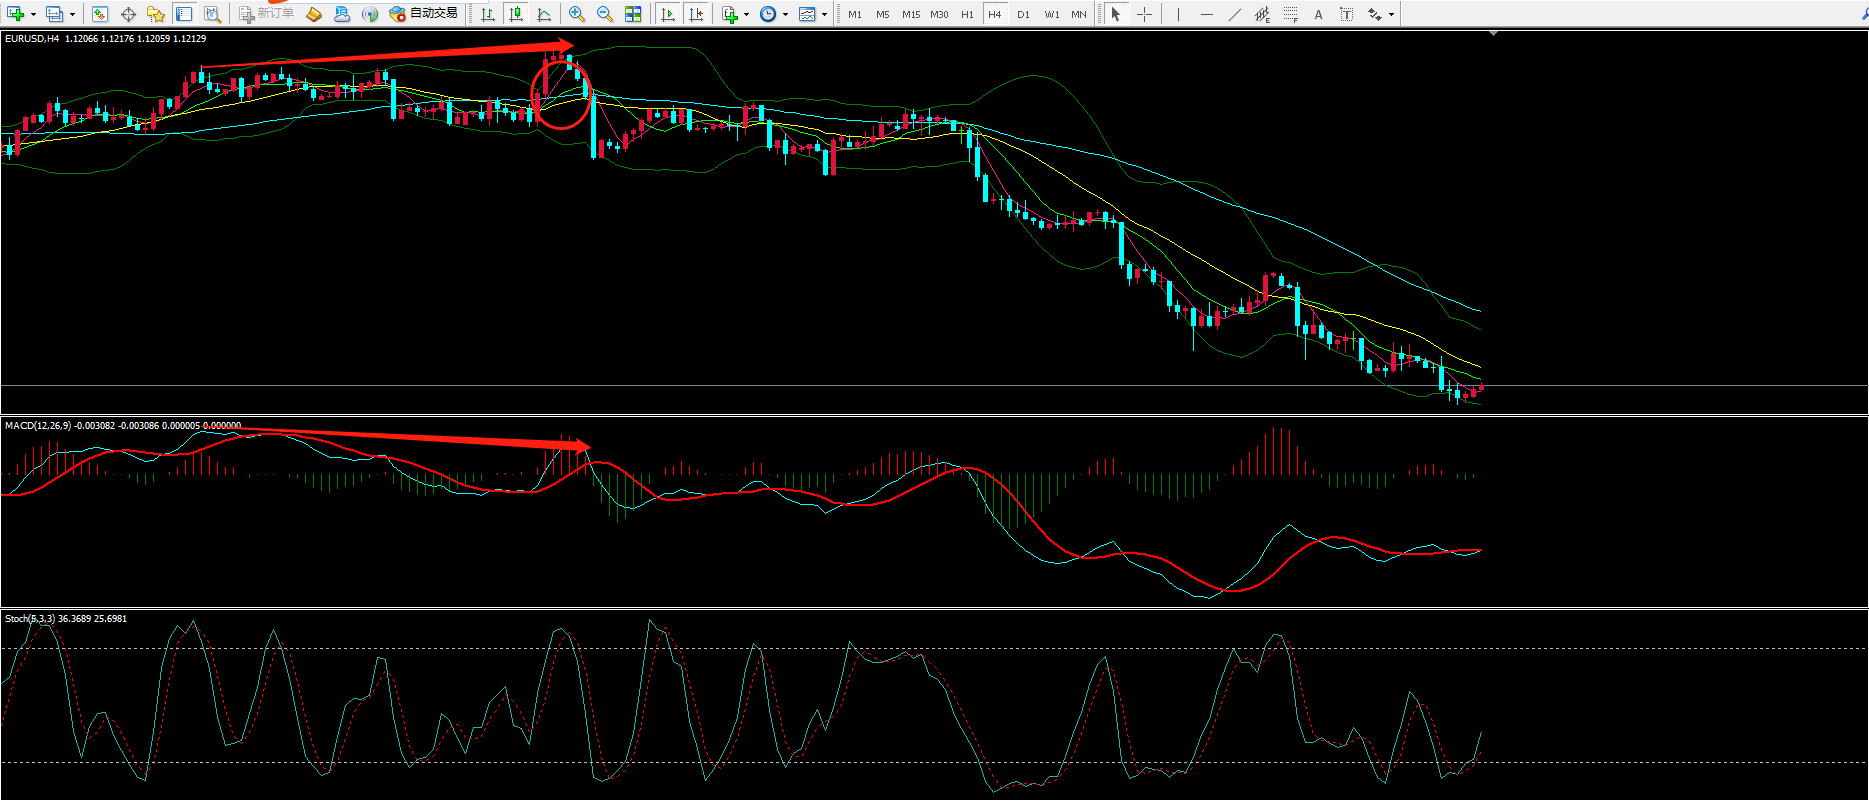Expand the chart periods clock dropdown

[785, 14]
